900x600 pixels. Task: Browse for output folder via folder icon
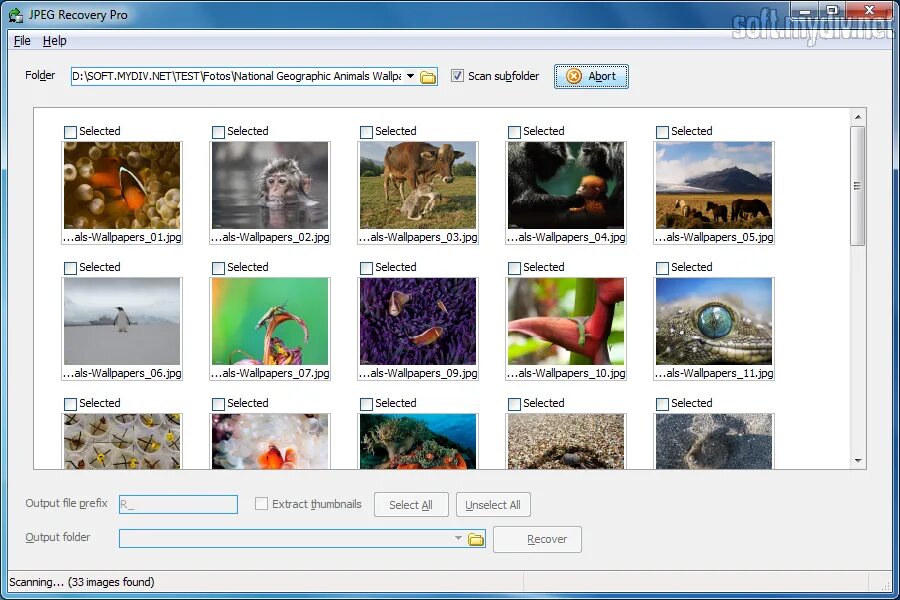[x=476, y=539]
